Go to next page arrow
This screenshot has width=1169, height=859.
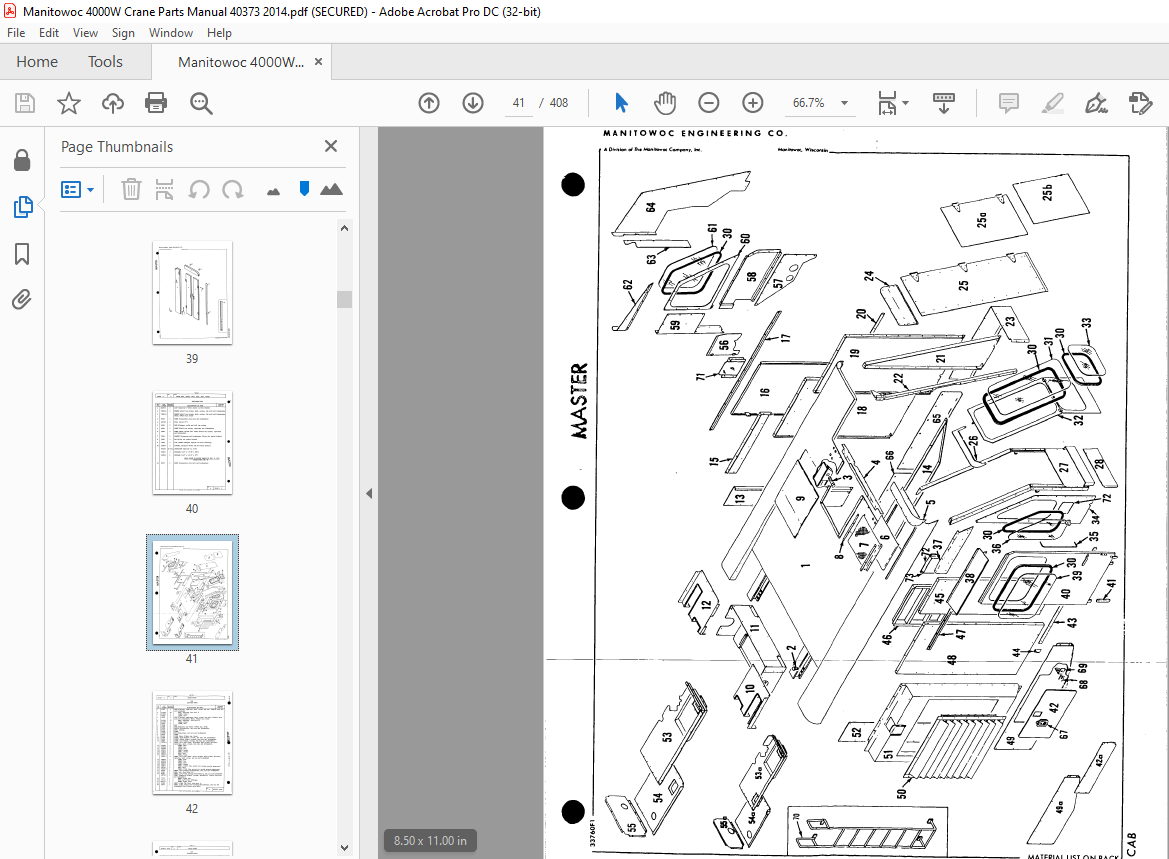[473, 103]
